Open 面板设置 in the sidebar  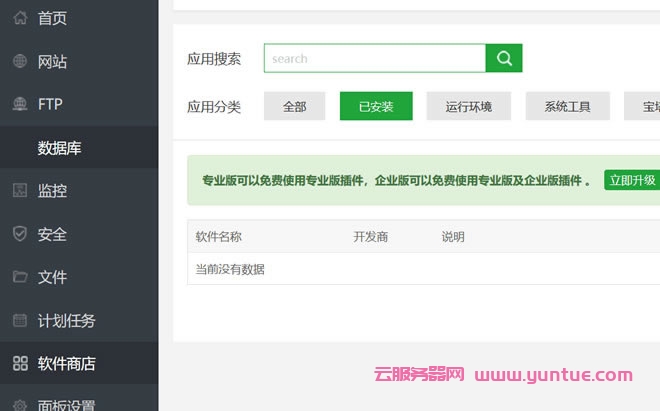[66, 405]
